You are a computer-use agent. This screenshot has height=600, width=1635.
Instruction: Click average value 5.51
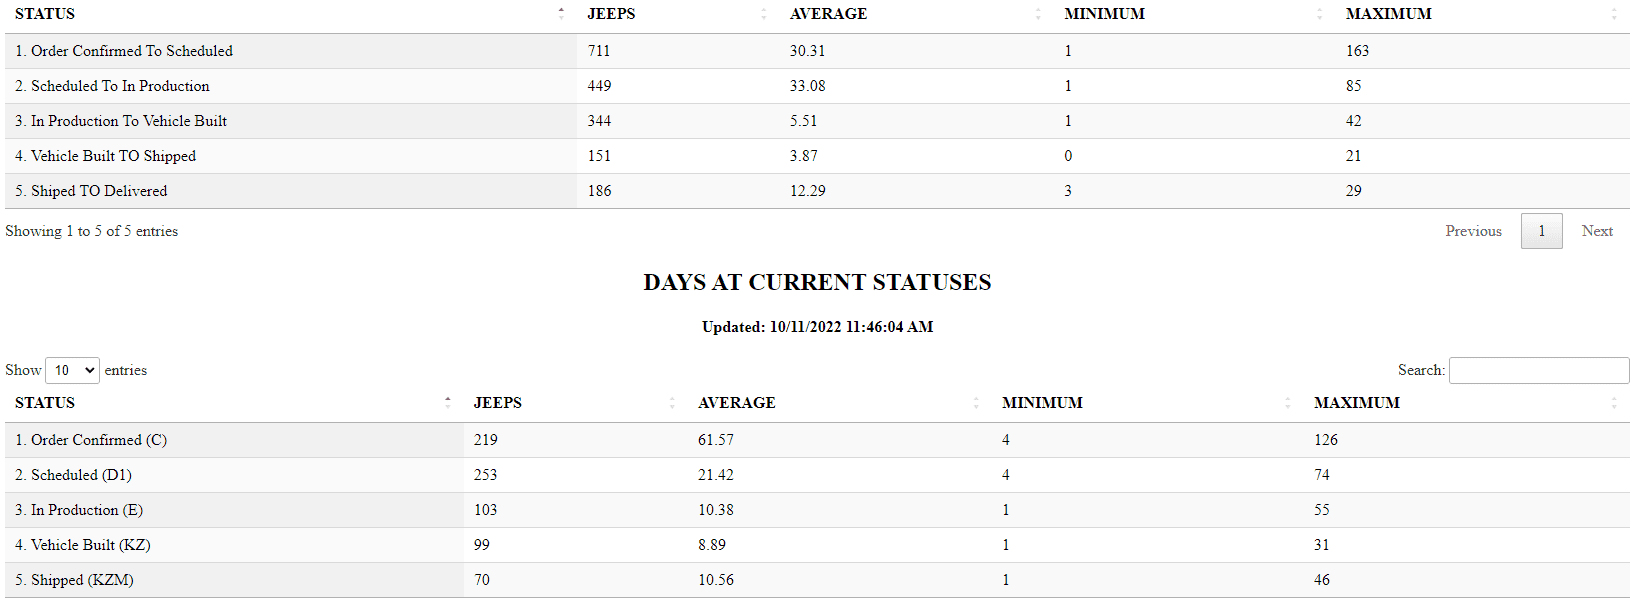pyautogui.click(x=803, y=121)
